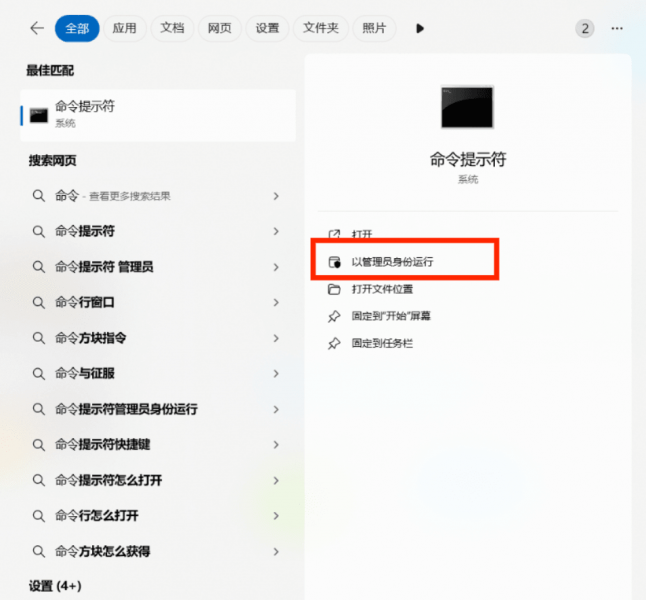Click the circled 2 badge icon
This screenshot has height=600, width=646.
[x=585, y=28]
